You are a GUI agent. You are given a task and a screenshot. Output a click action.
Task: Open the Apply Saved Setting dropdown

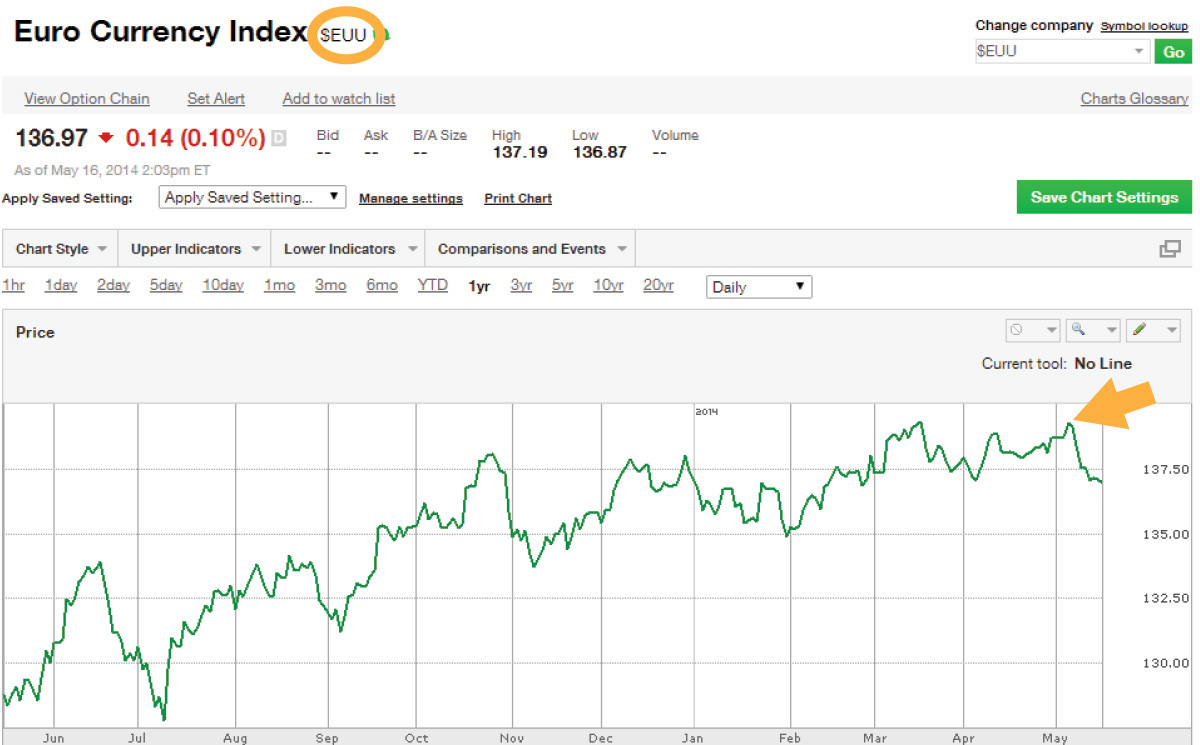point(251,196)
